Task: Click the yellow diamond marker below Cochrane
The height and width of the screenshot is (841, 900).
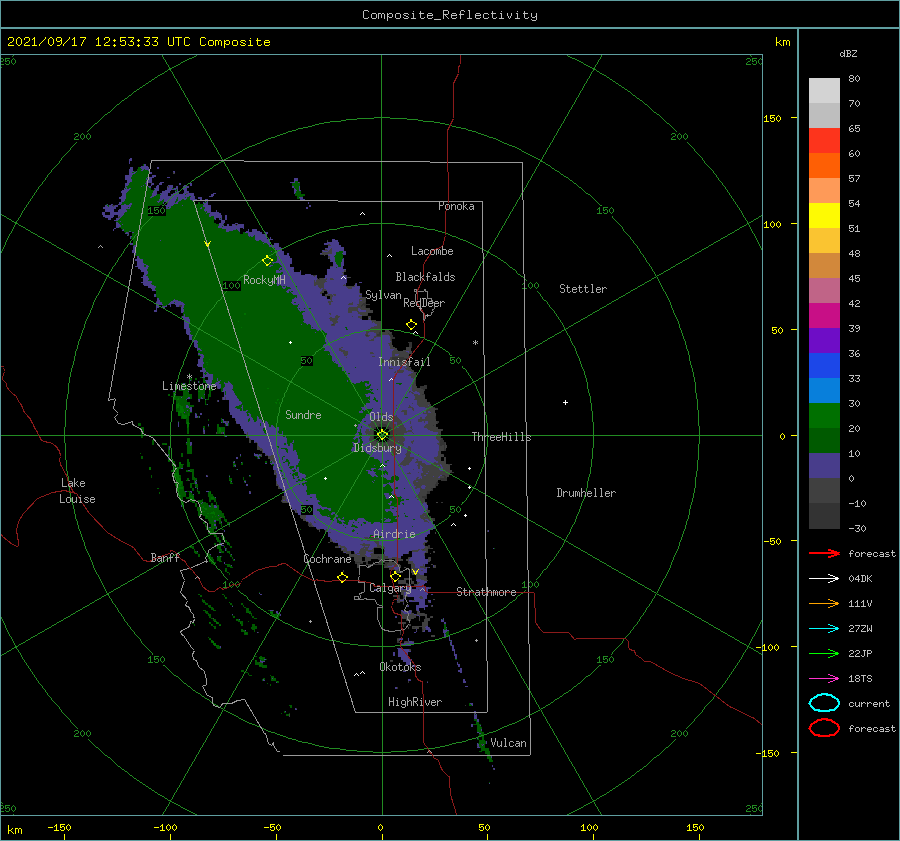Action: point(343,577)
